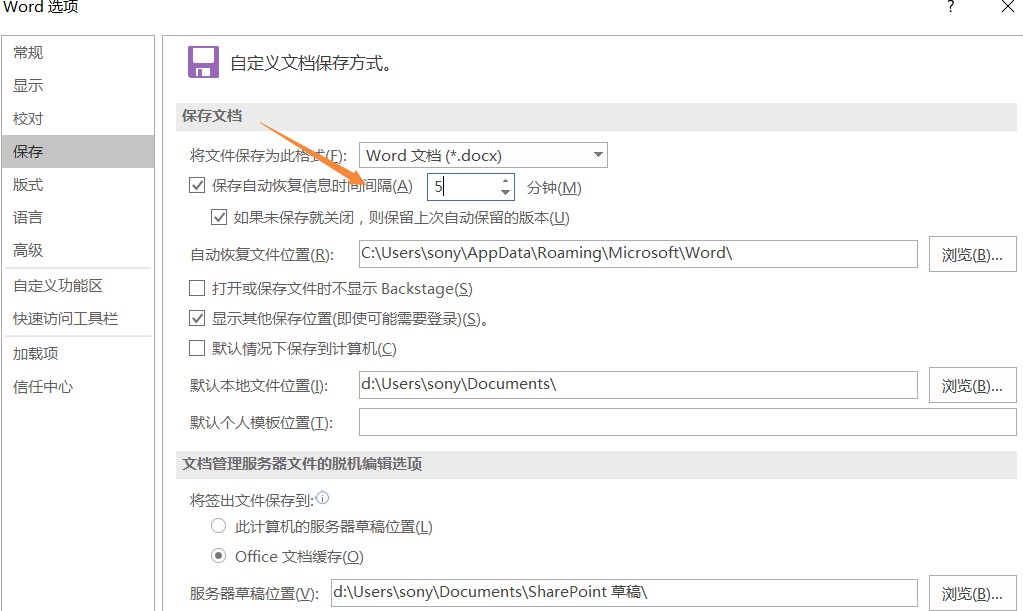Viewport: 1023px width, 611px height.
Task: Select Office 文档缓存 radio button
Action: 219,556
